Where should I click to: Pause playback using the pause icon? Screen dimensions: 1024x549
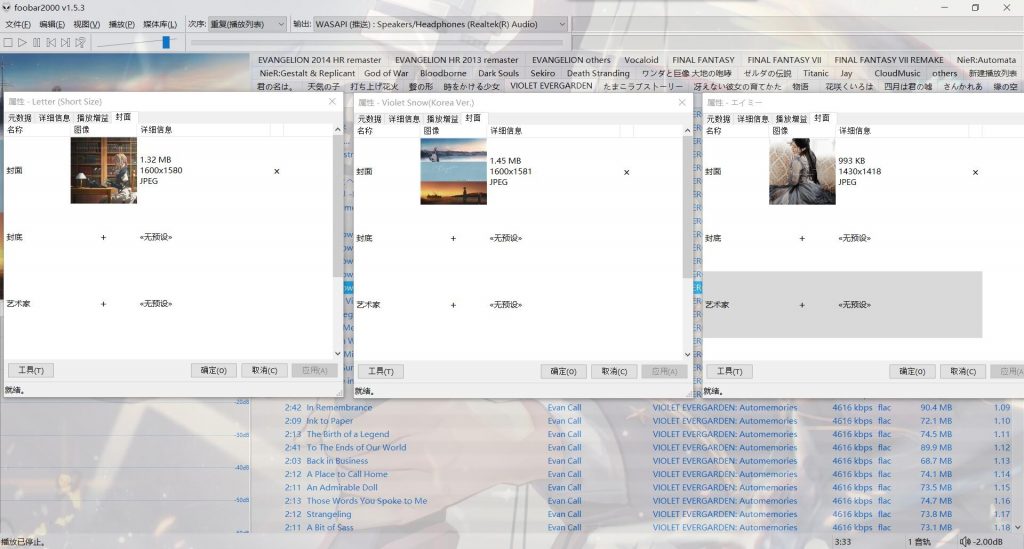click(x=37, y=42)
